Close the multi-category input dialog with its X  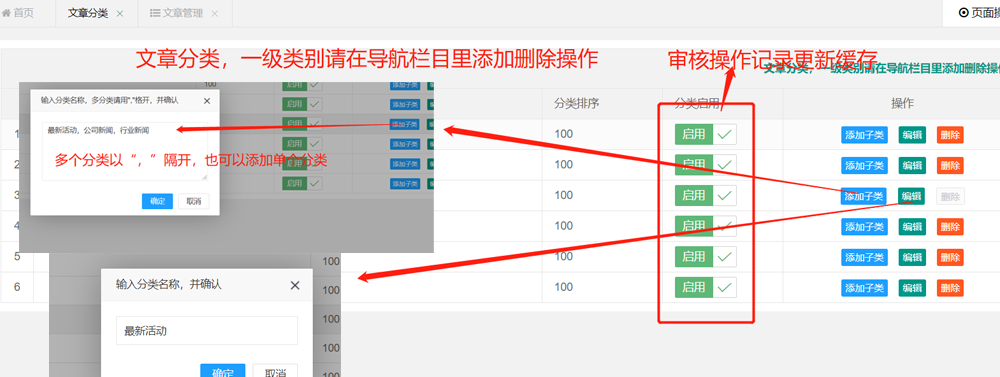(x=207, y=100)
